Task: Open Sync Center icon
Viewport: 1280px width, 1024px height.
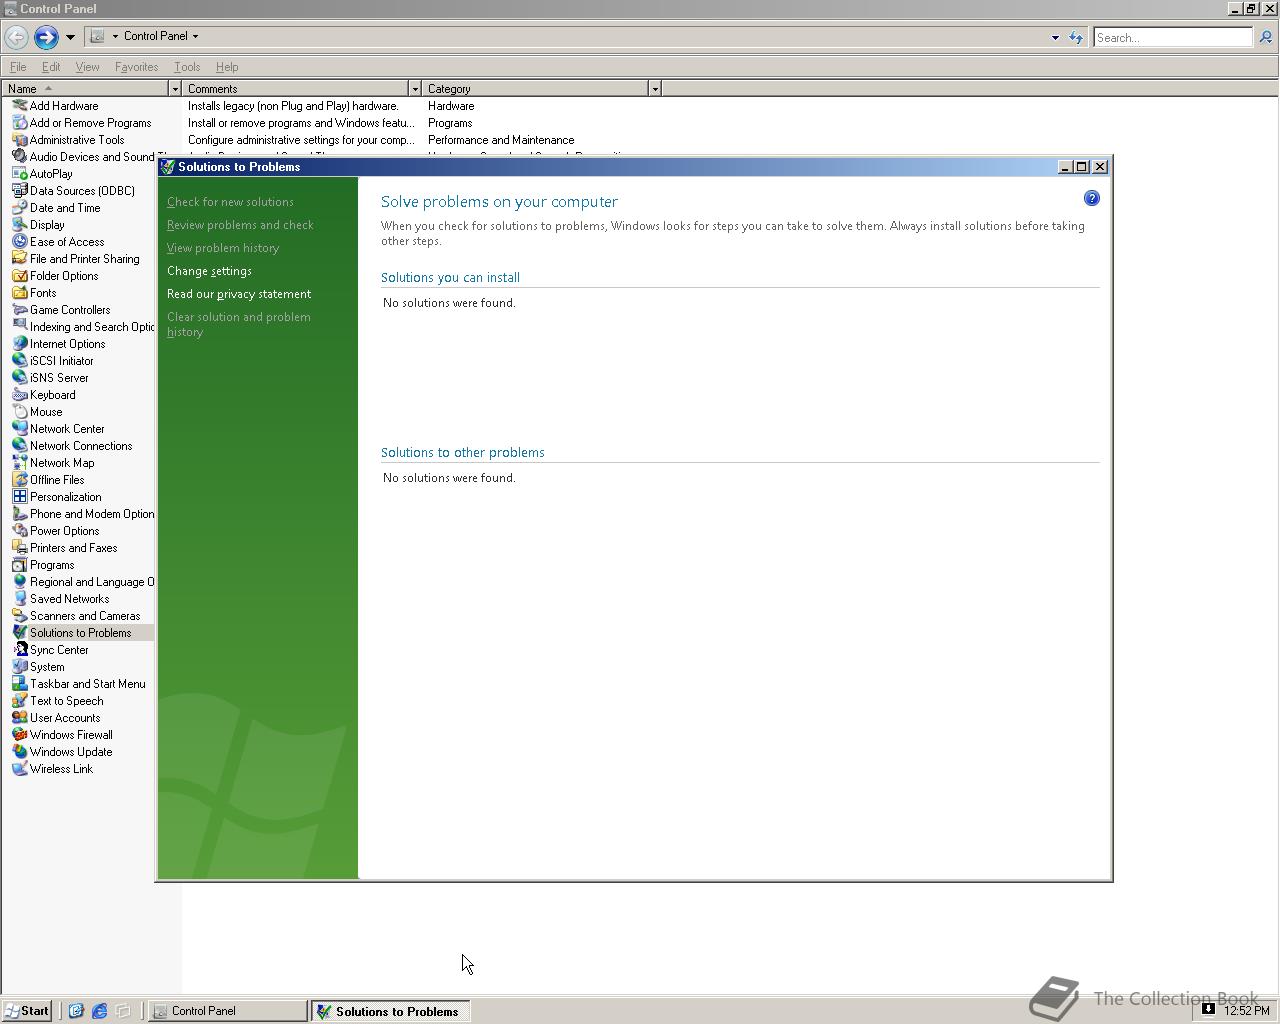Action: point(20,650)
